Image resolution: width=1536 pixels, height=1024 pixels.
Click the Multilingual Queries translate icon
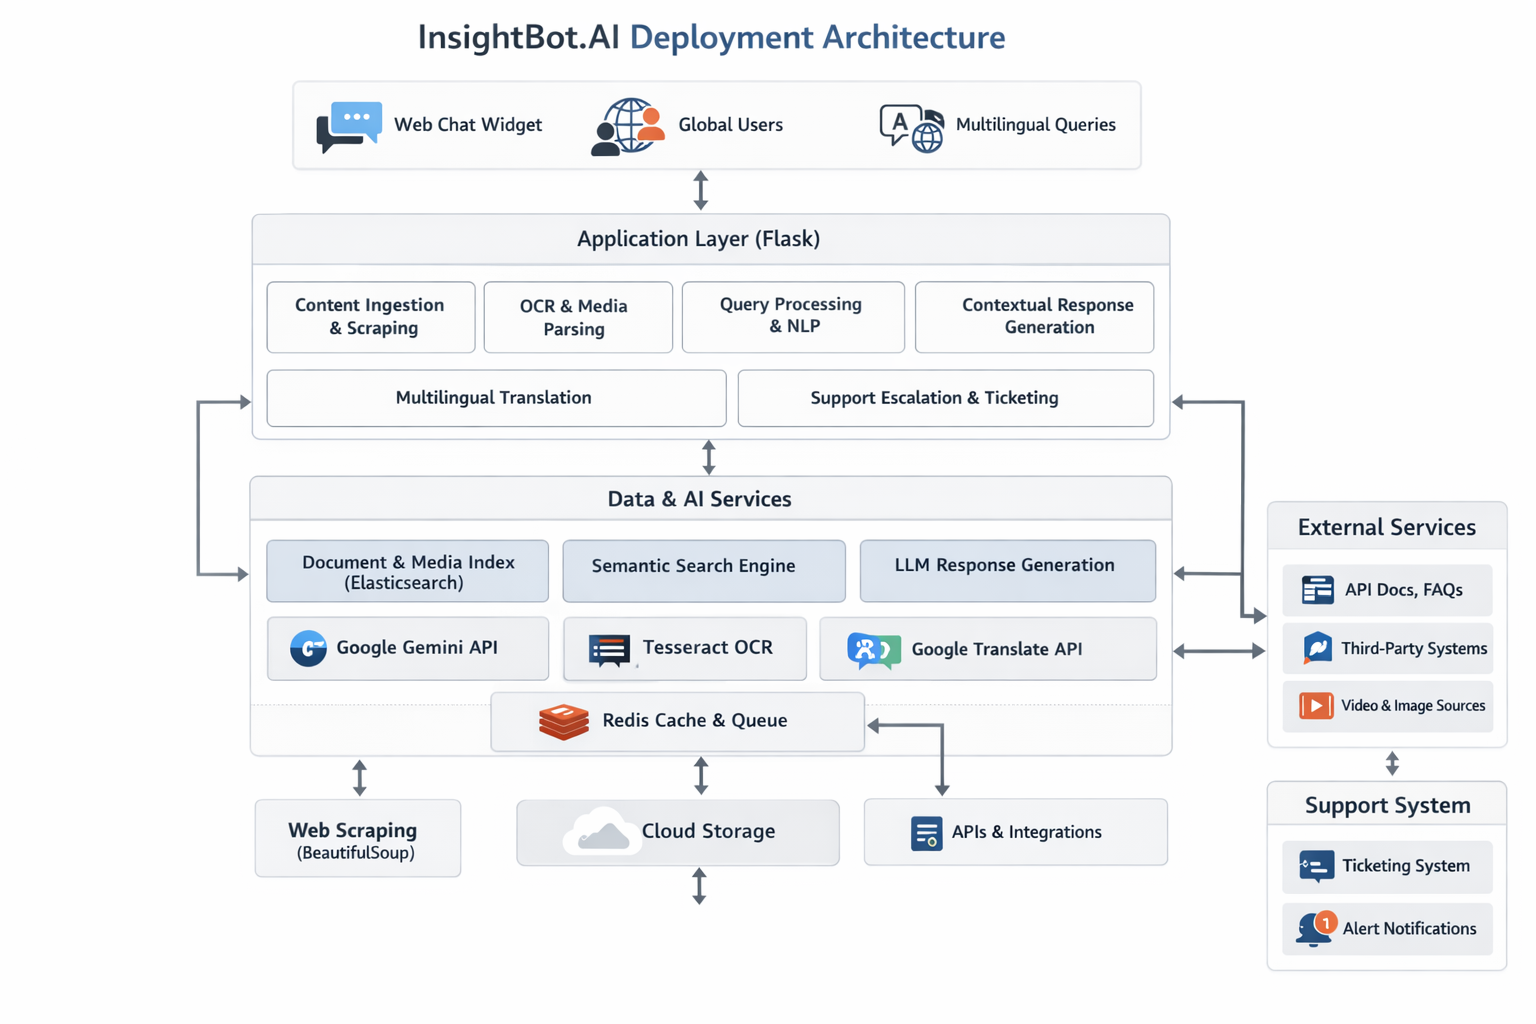click(911, 128)
